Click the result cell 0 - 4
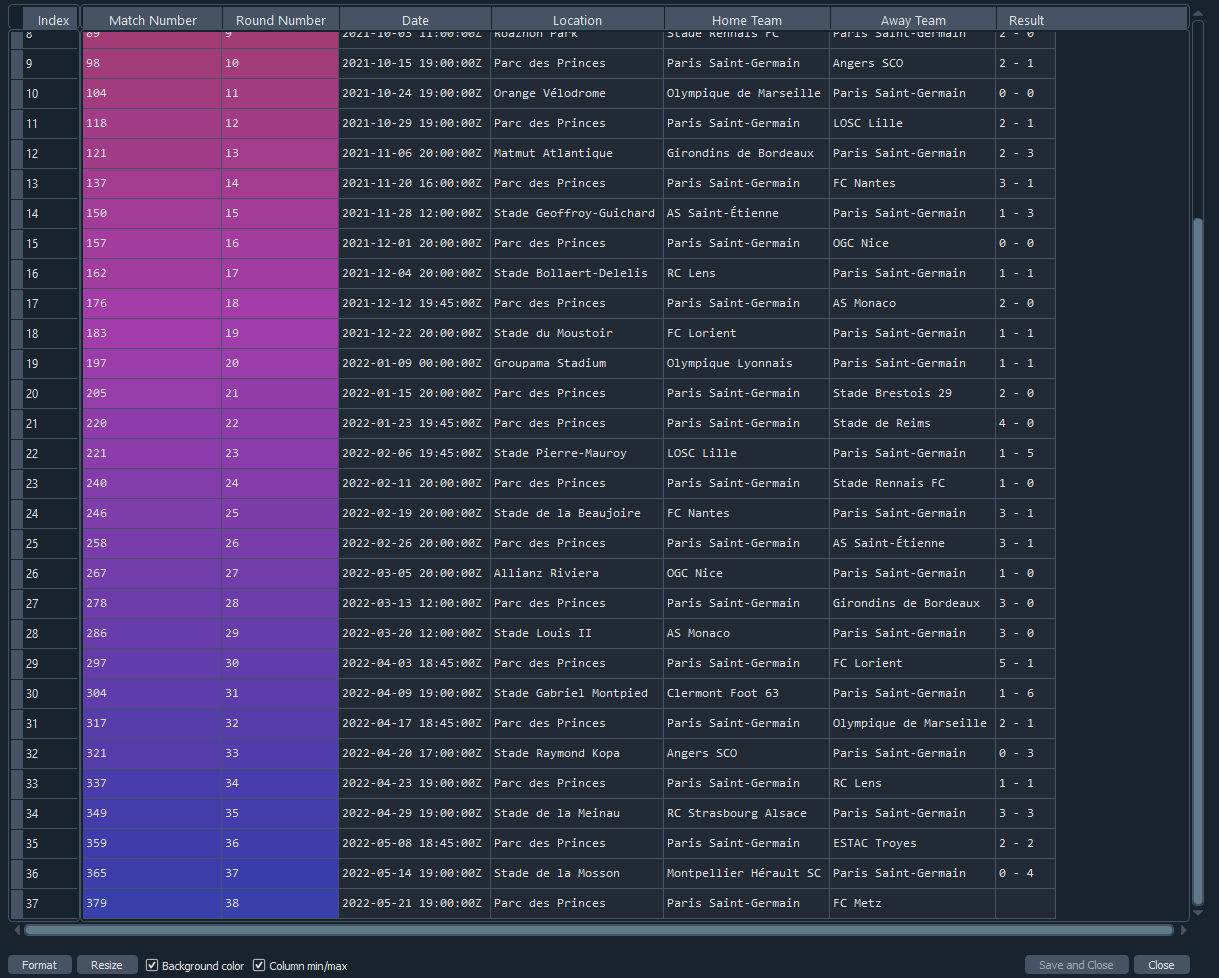Screen dimensions: 1219x978 (1025, 873)
